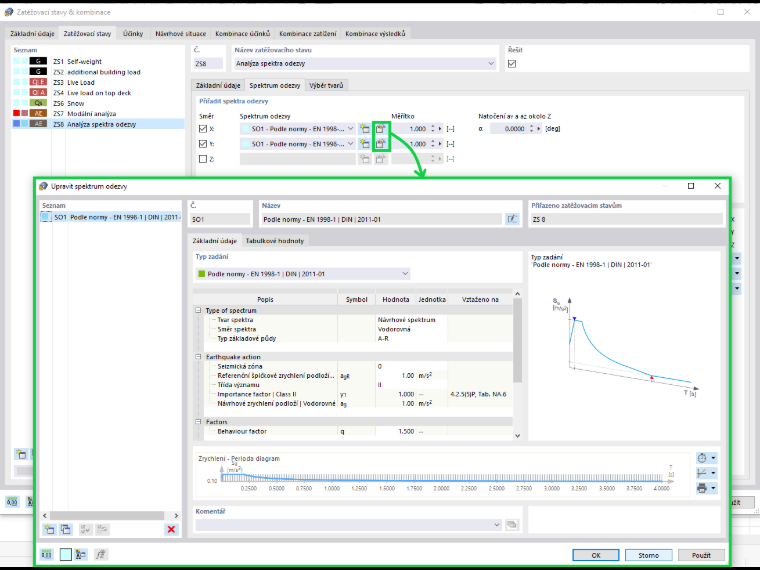Viewport: 760px width, 570px height.
Task: Collapse Earthquake action group
Action: (198, 357)
